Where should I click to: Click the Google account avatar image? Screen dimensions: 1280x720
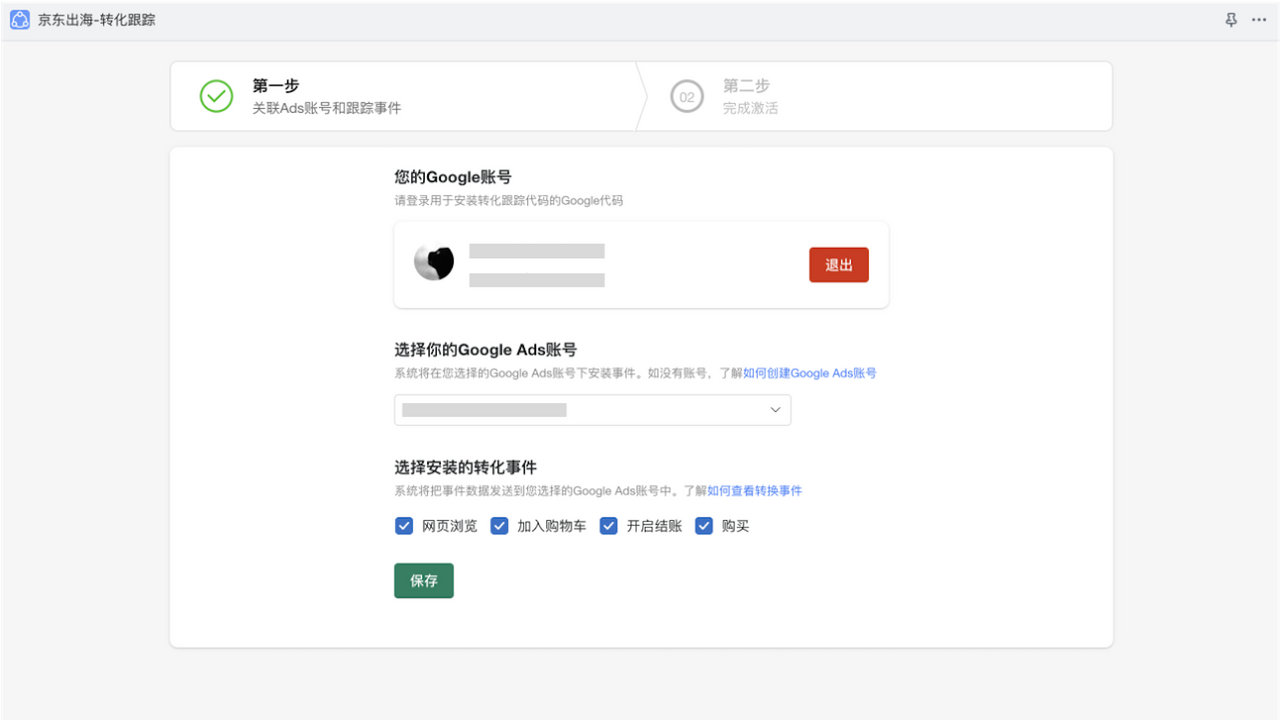pyautogui.click(x=434, y=262)
